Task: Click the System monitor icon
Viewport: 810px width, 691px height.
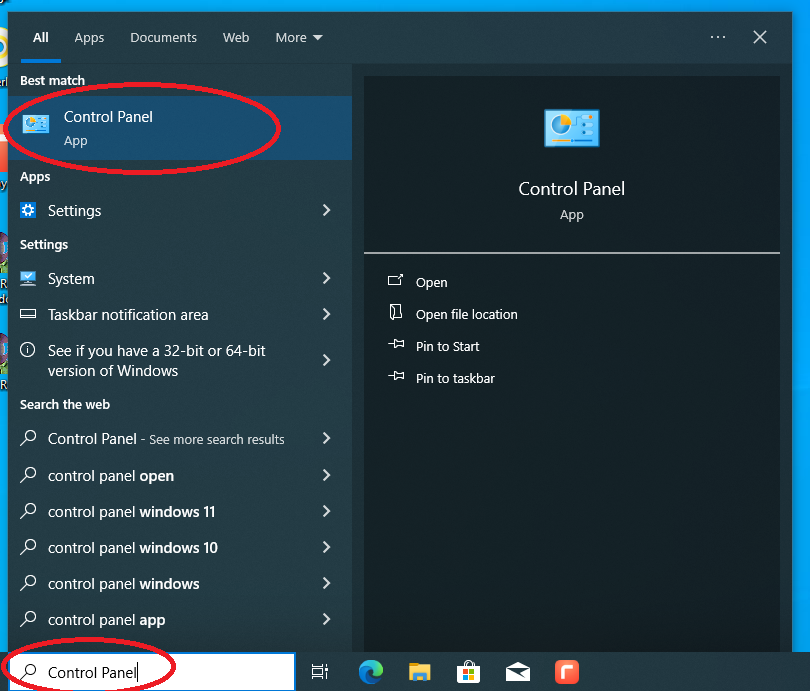Action: click(28, 278)
